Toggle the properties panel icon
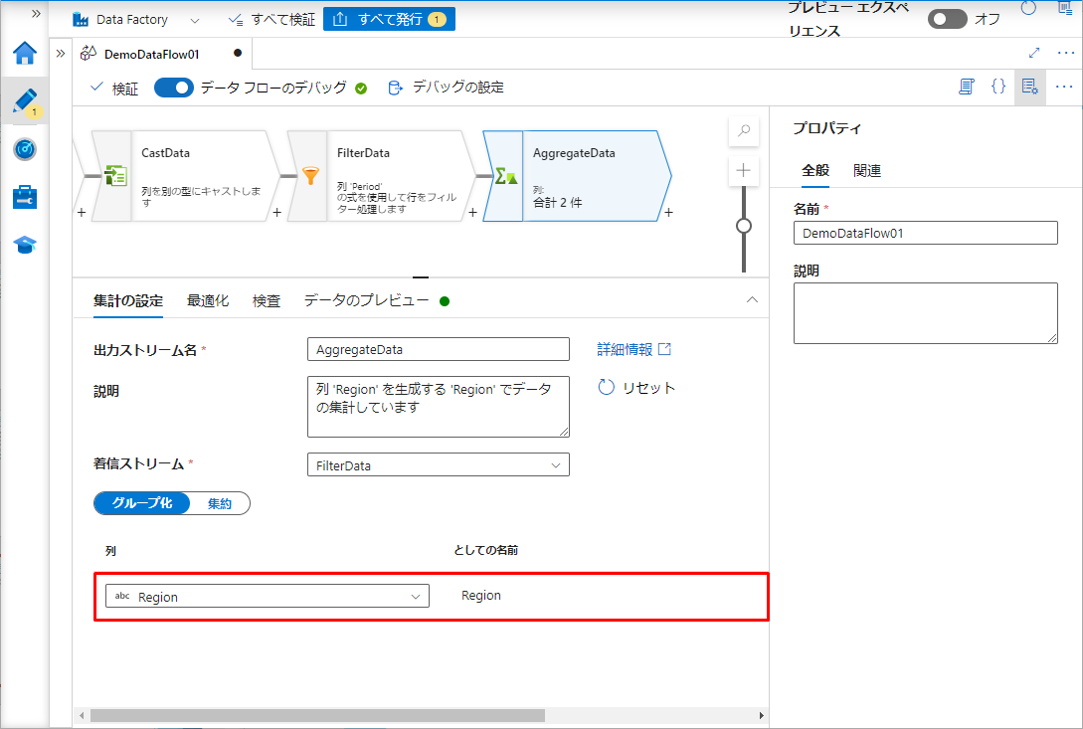Viewport: 1083px width, 729px height. 1030,87
